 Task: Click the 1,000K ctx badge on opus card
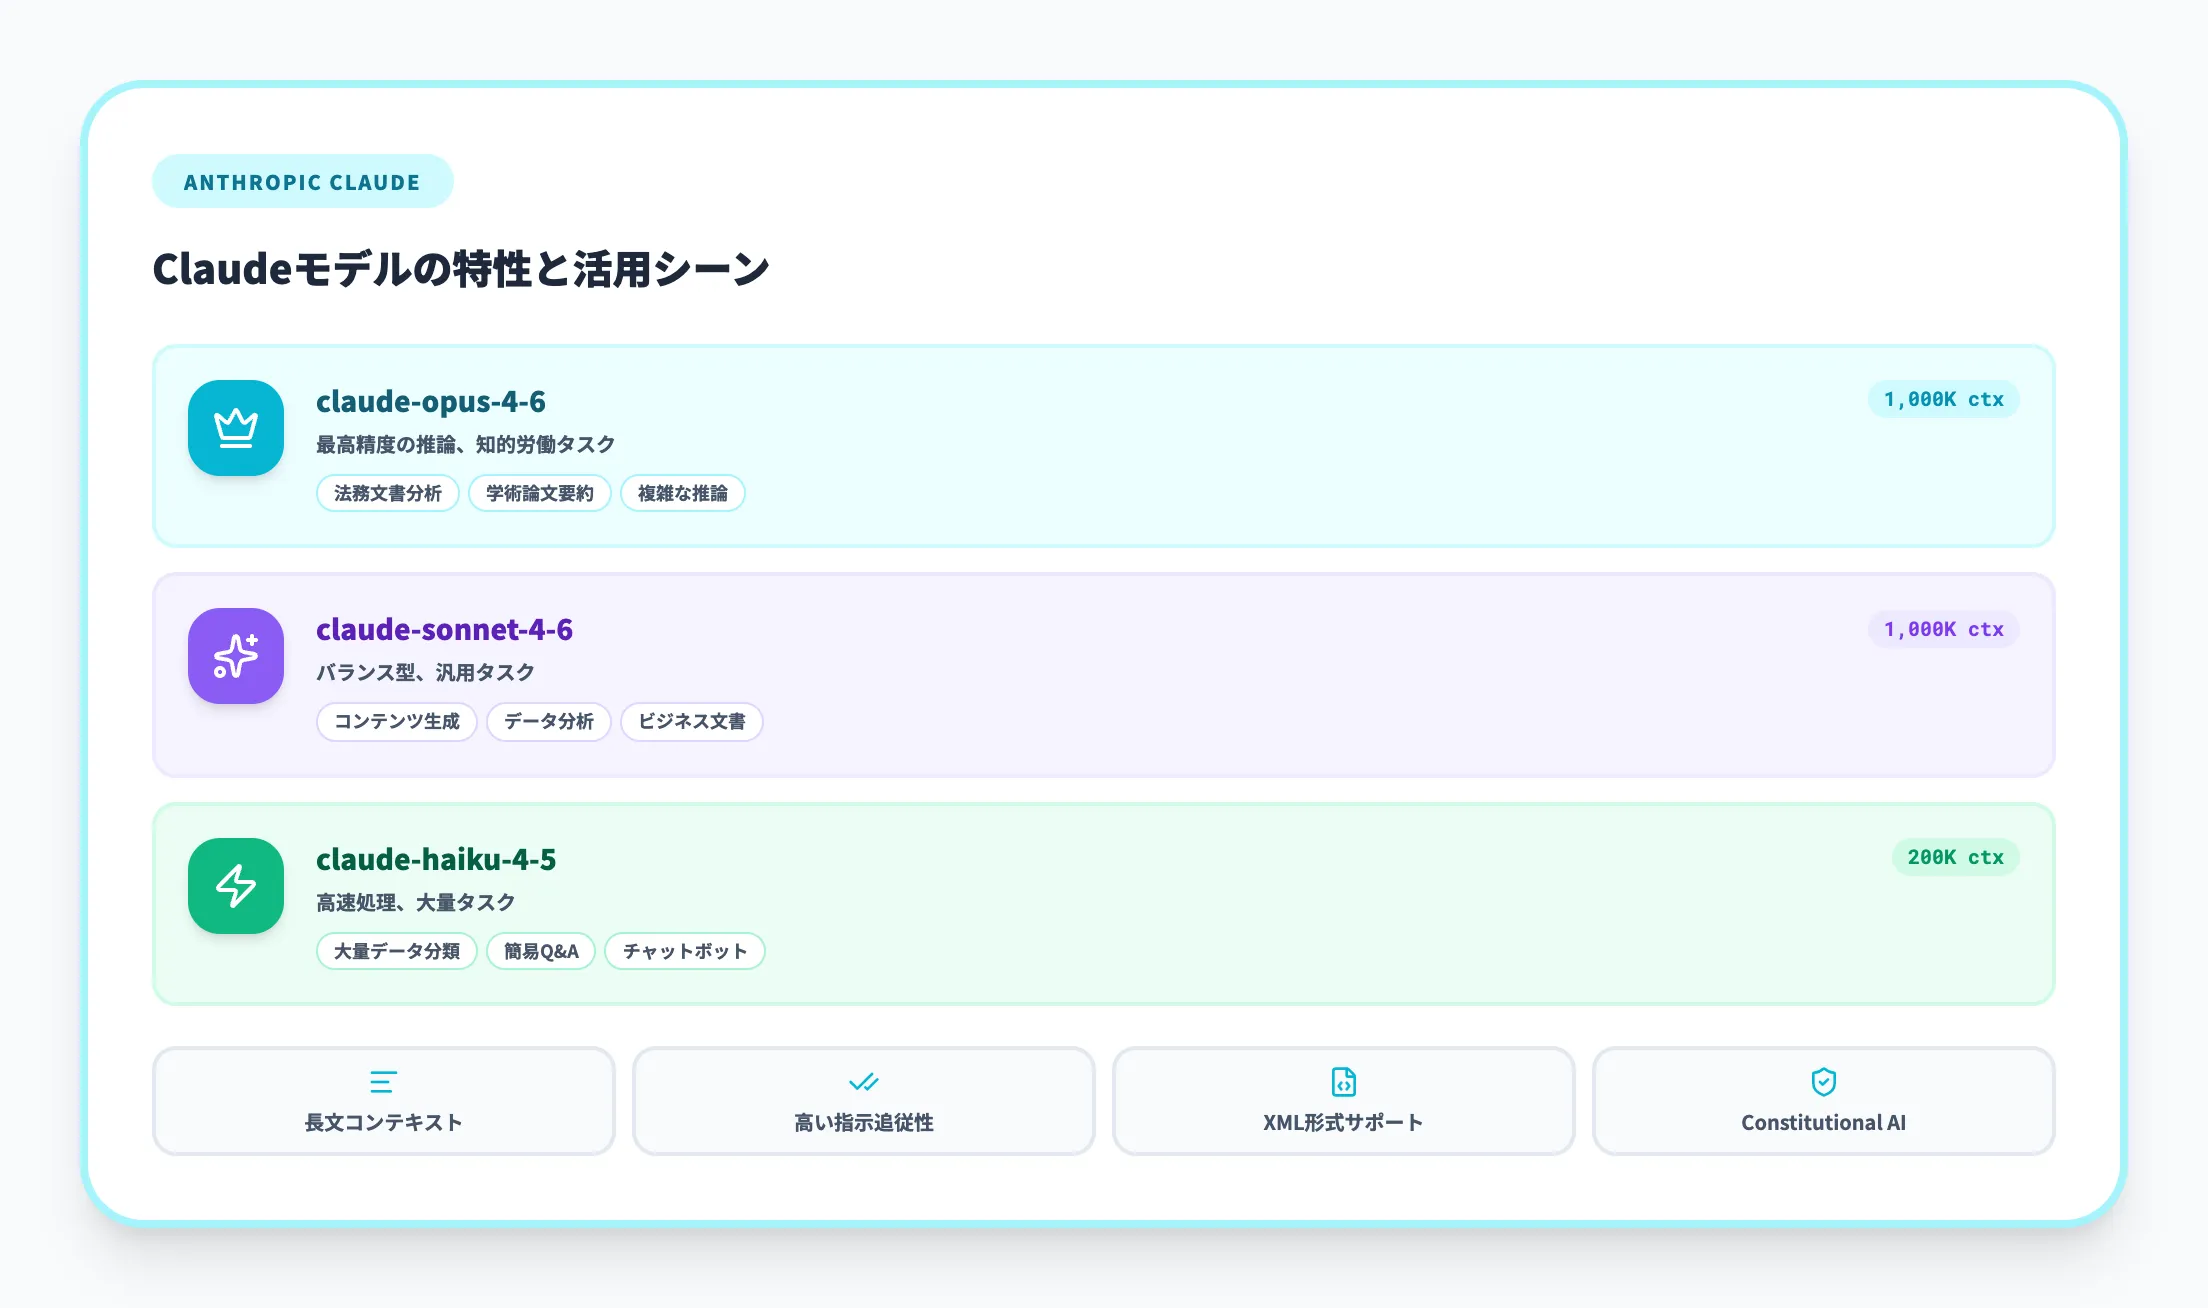[1941, 398]
